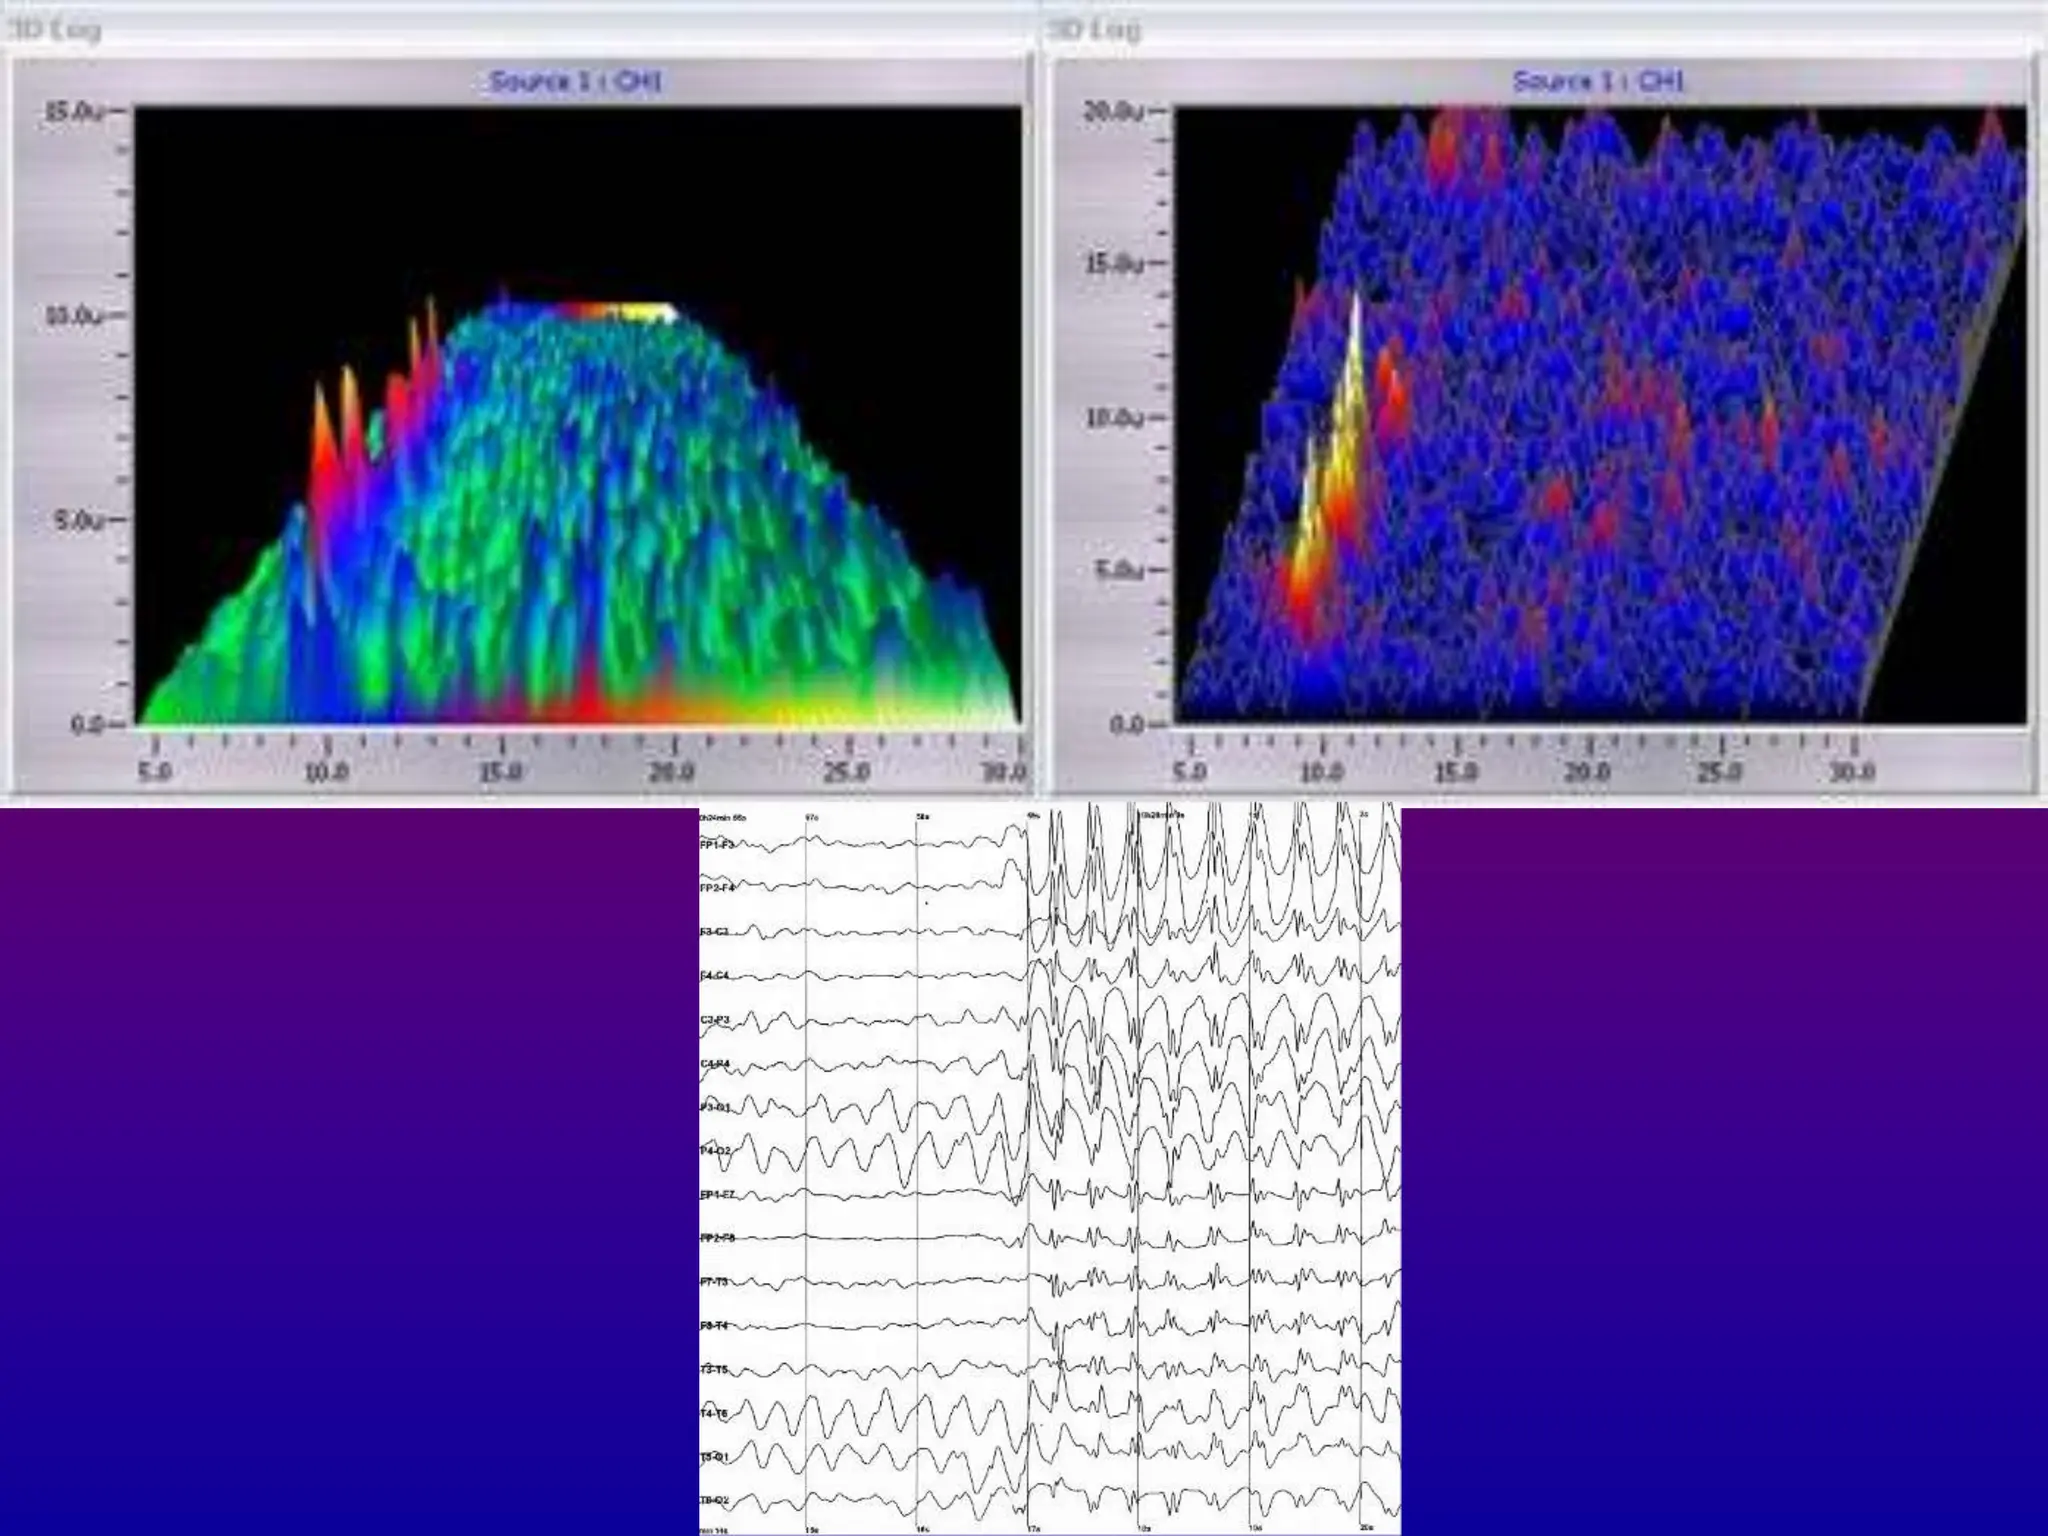Viewport: 2048px width, 1536px height.
Task: Click the 10.0 frequency tick on right plot
Action: 1321,773
